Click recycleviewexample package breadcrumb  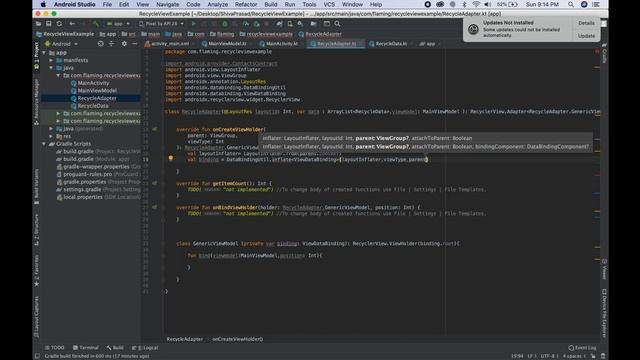(266, 34)
